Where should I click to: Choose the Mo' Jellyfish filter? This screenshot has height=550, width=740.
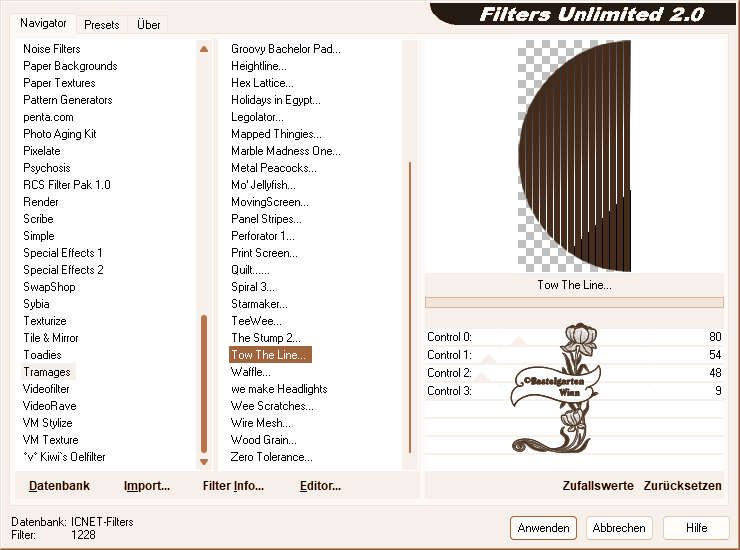(264, 185)
